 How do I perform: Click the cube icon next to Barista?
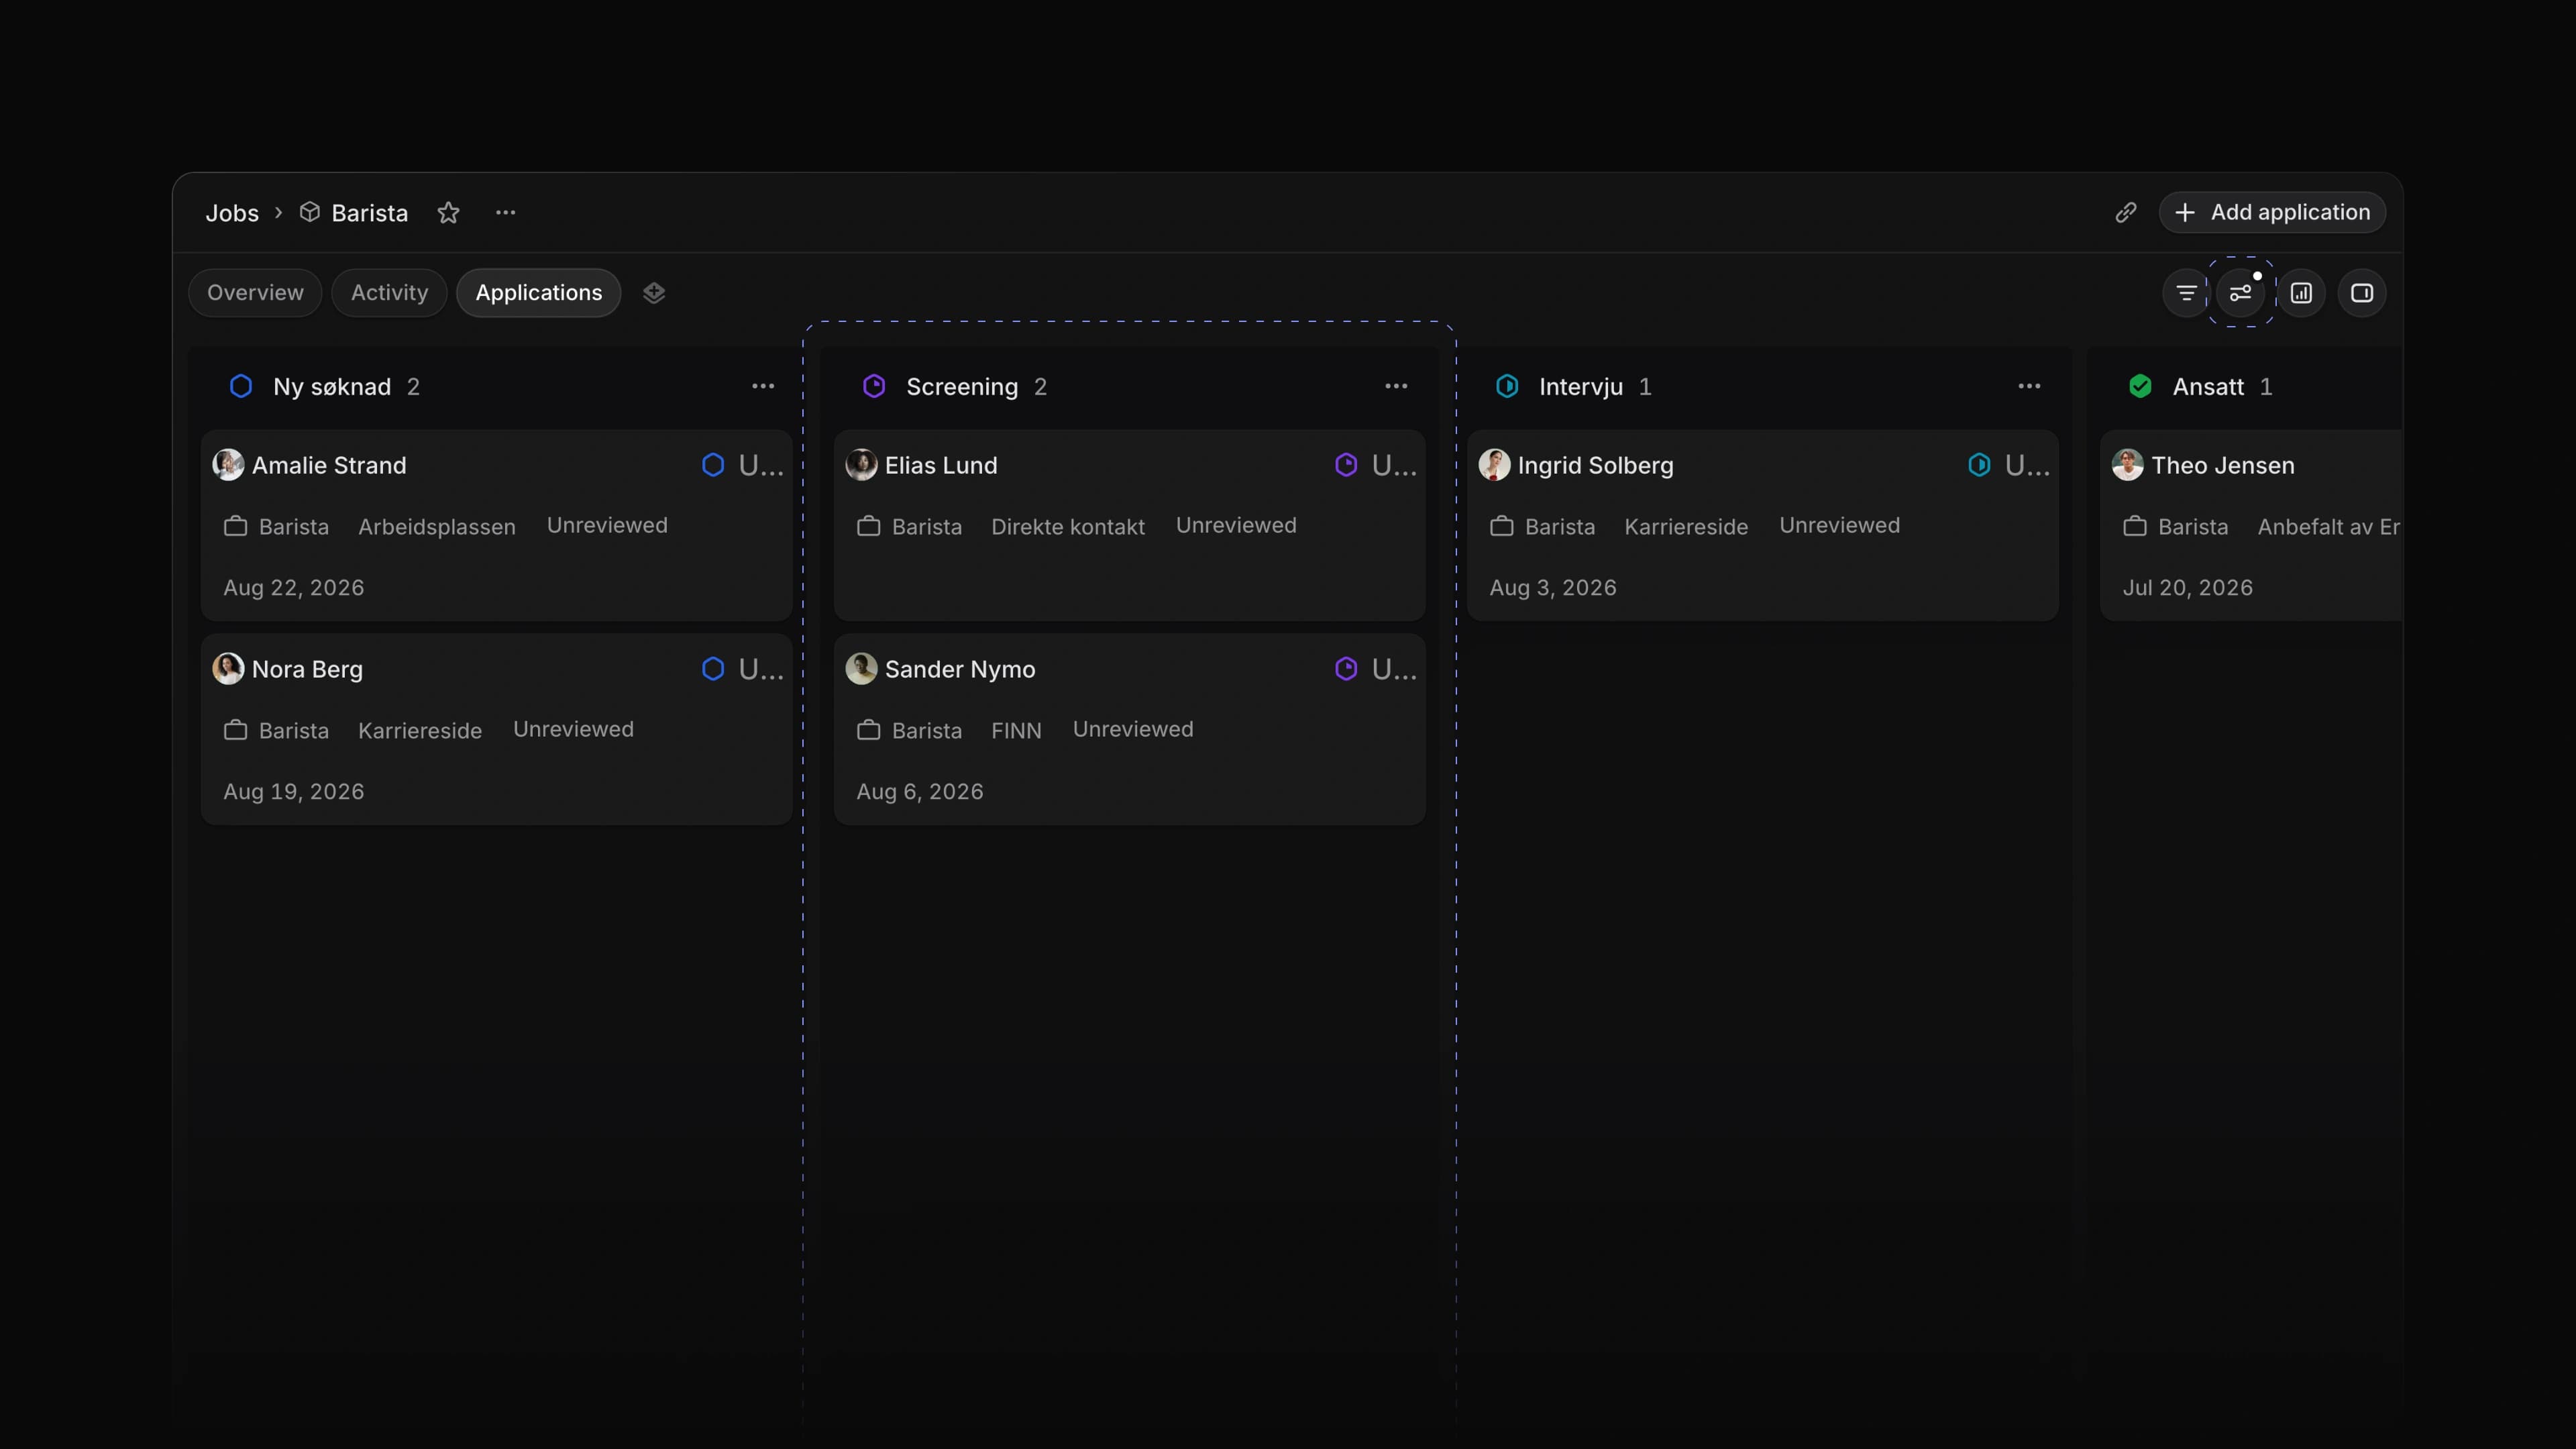coord(310,212)
